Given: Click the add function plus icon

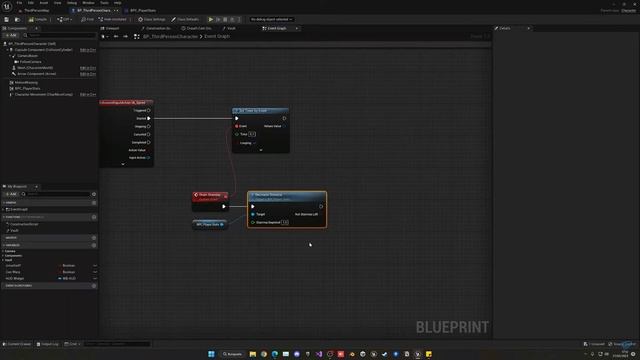Looking at the screenshot, I should point(94,217).
